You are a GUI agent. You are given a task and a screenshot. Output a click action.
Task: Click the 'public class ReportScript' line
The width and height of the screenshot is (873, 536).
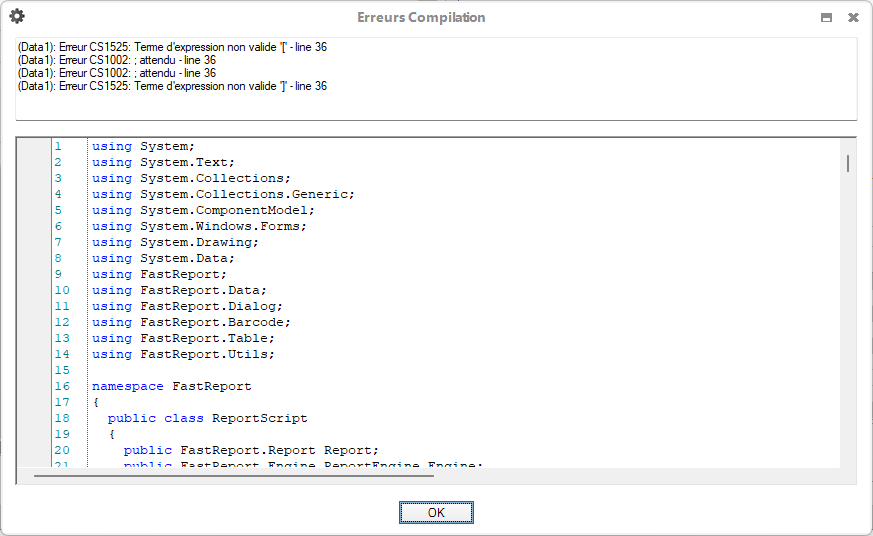tap(207, 418)
